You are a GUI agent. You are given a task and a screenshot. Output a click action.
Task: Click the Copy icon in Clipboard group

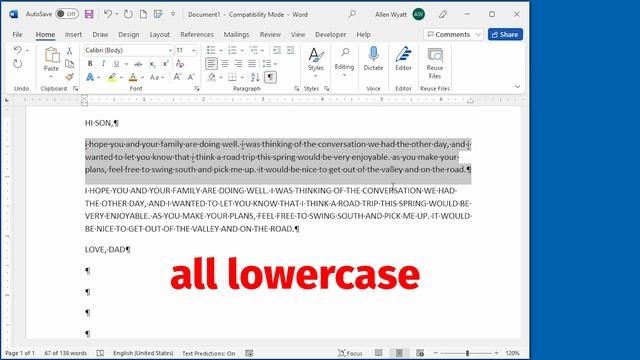point(69,64)
